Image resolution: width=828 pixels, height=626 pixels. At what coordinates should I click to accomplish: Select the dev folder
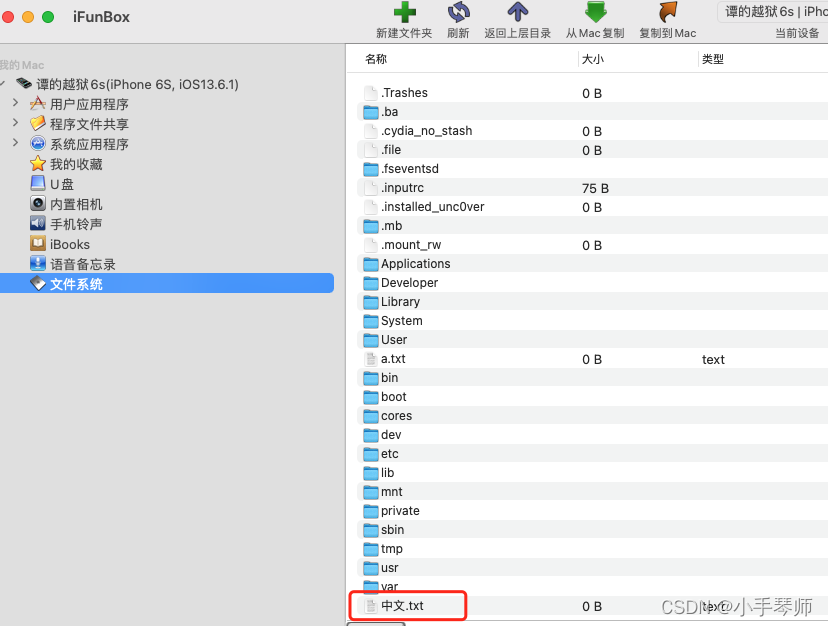[x=391, y=435]
